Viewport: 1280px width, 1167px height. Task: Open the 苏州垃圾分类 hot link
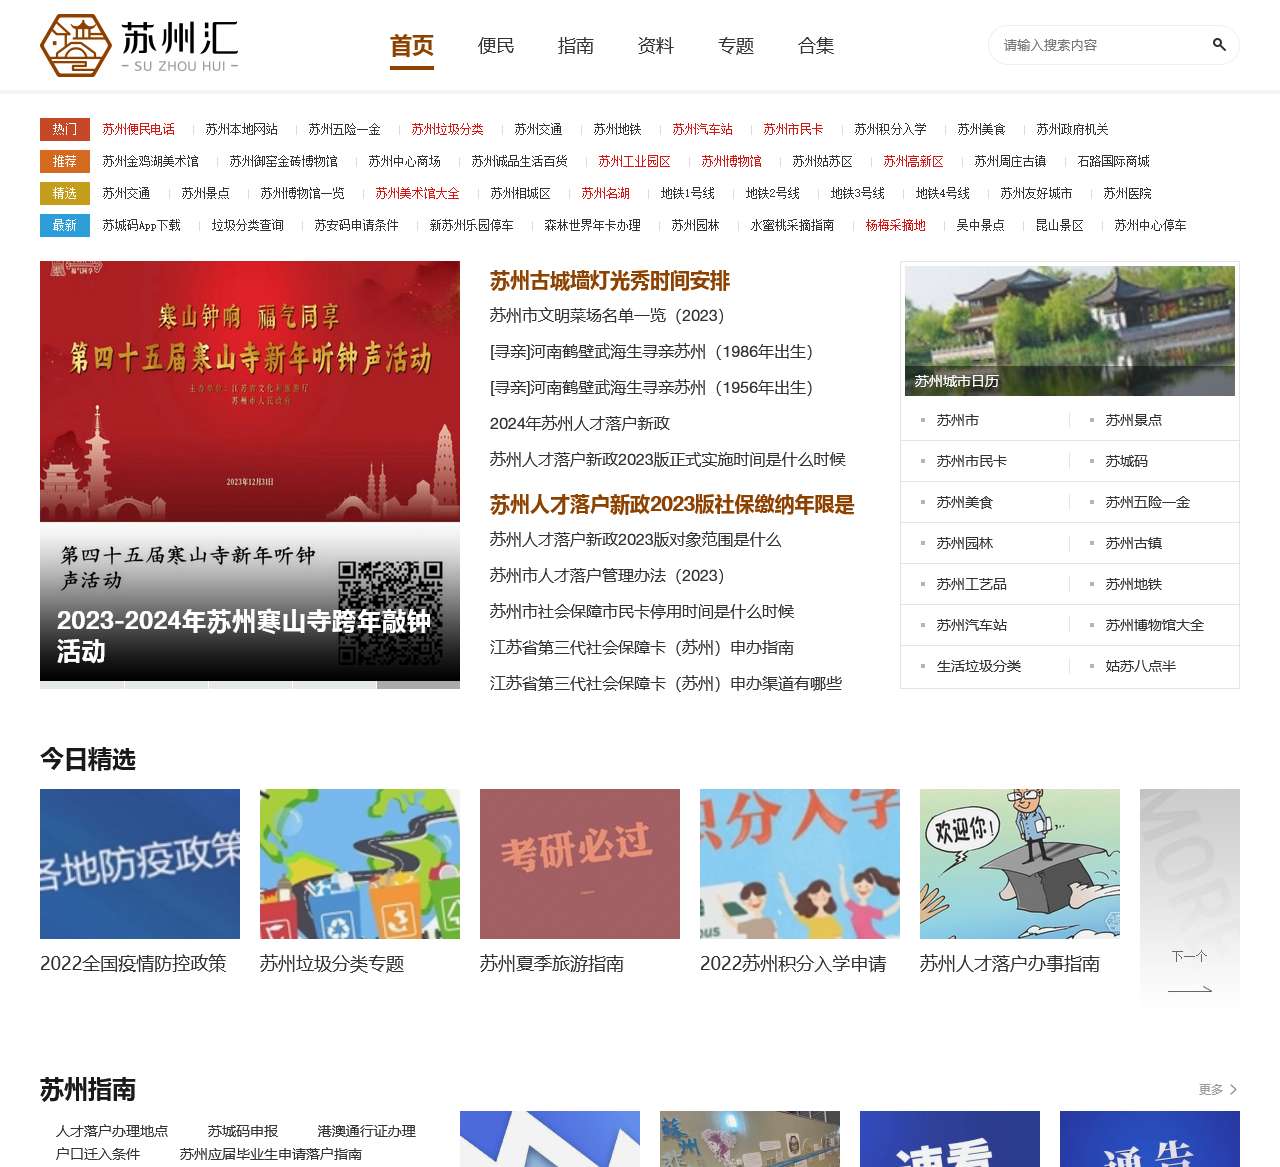click(447, 128)
